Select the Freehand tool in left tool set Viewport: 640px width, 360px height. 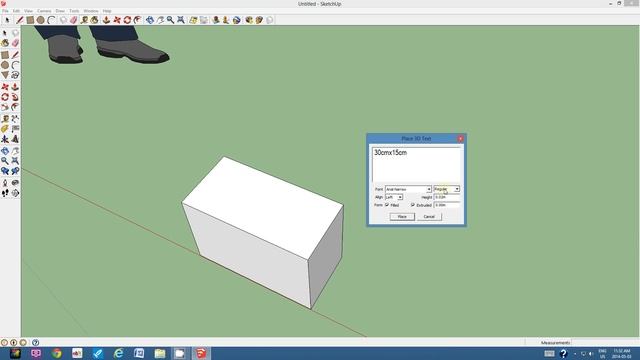click(15, 75)
